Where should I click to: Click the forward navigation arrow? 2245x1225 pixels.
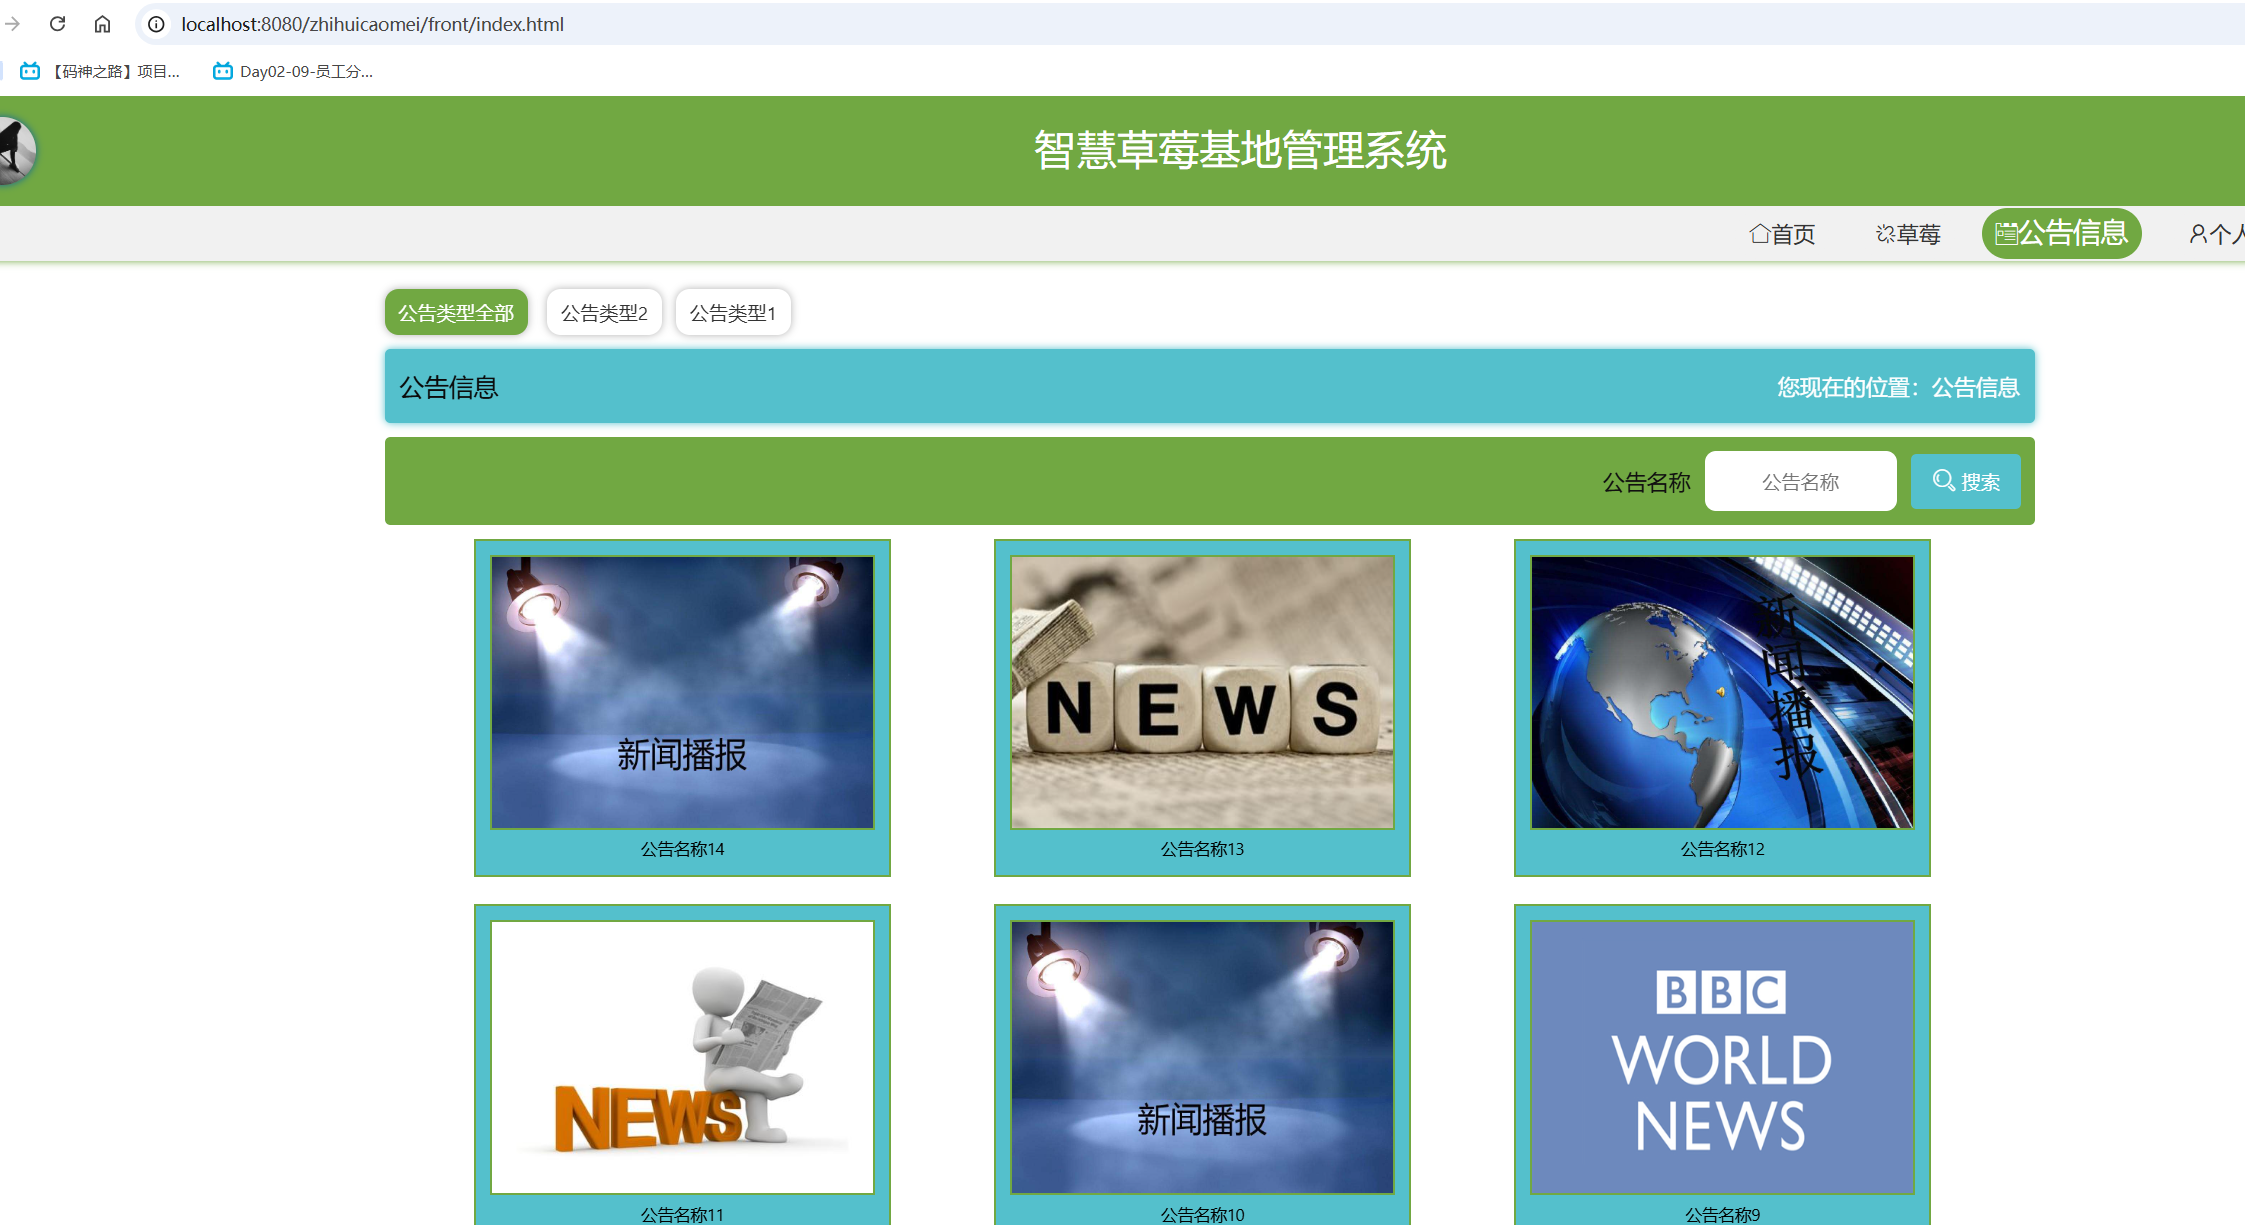pyautogui.click(x=12, y=24)
